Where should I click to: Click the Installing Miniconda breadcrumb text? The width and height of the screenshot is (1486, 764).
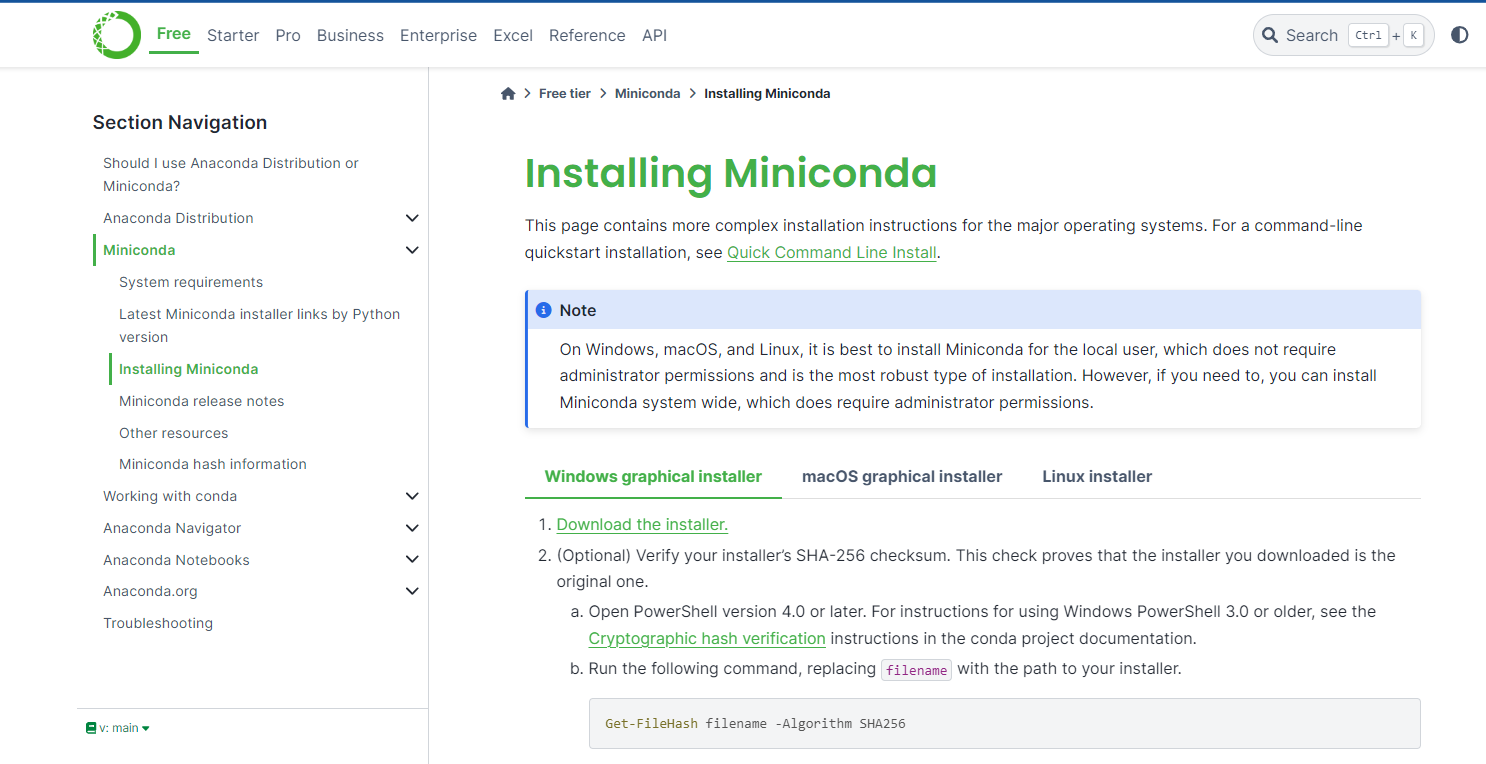(767, 93)
